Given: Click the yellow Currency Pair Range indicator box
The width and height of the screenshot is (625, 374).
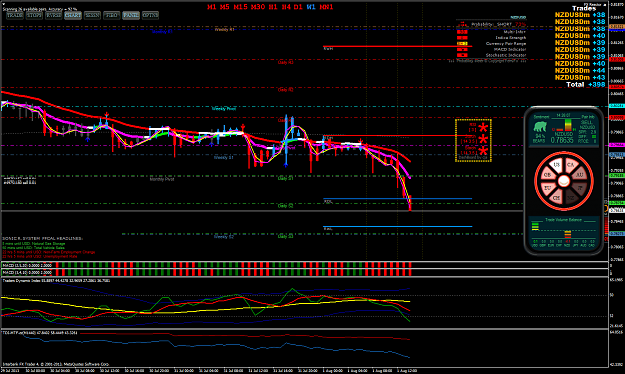Looking at the screenshot, I should tap(462, 43).
